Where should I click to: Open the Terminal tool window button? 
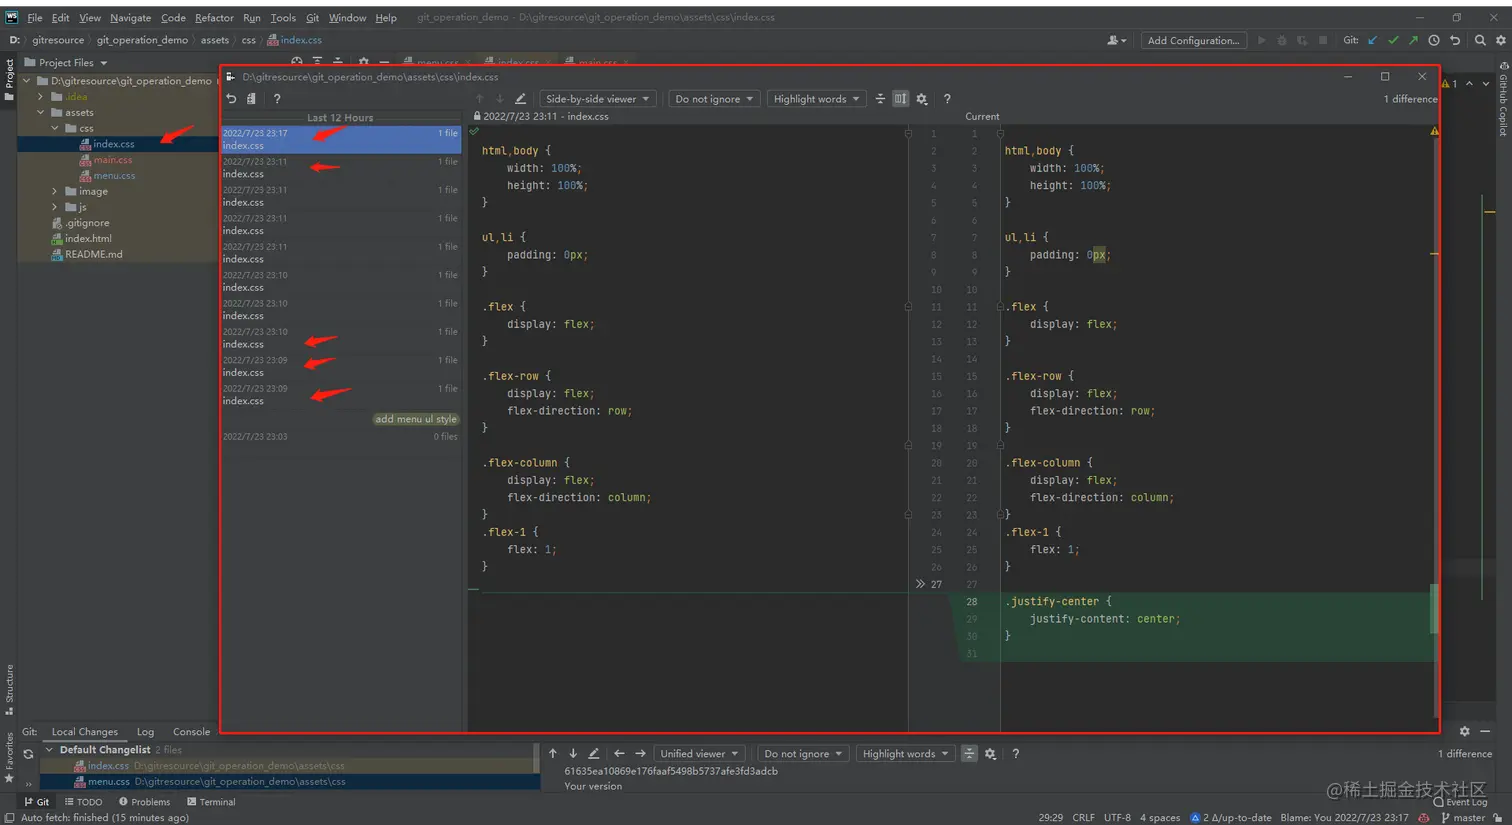click(x=211, y=802)
